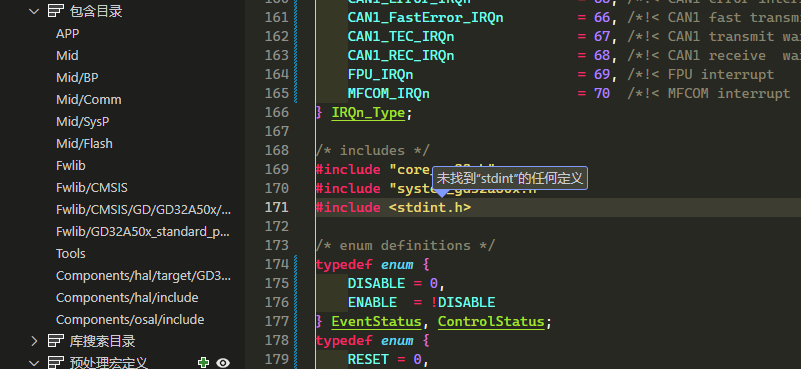The width and height of the screenshot is (801, 369).
Task: Click the 预处理宏定义 list icon
Action: [x=56, y=363]
